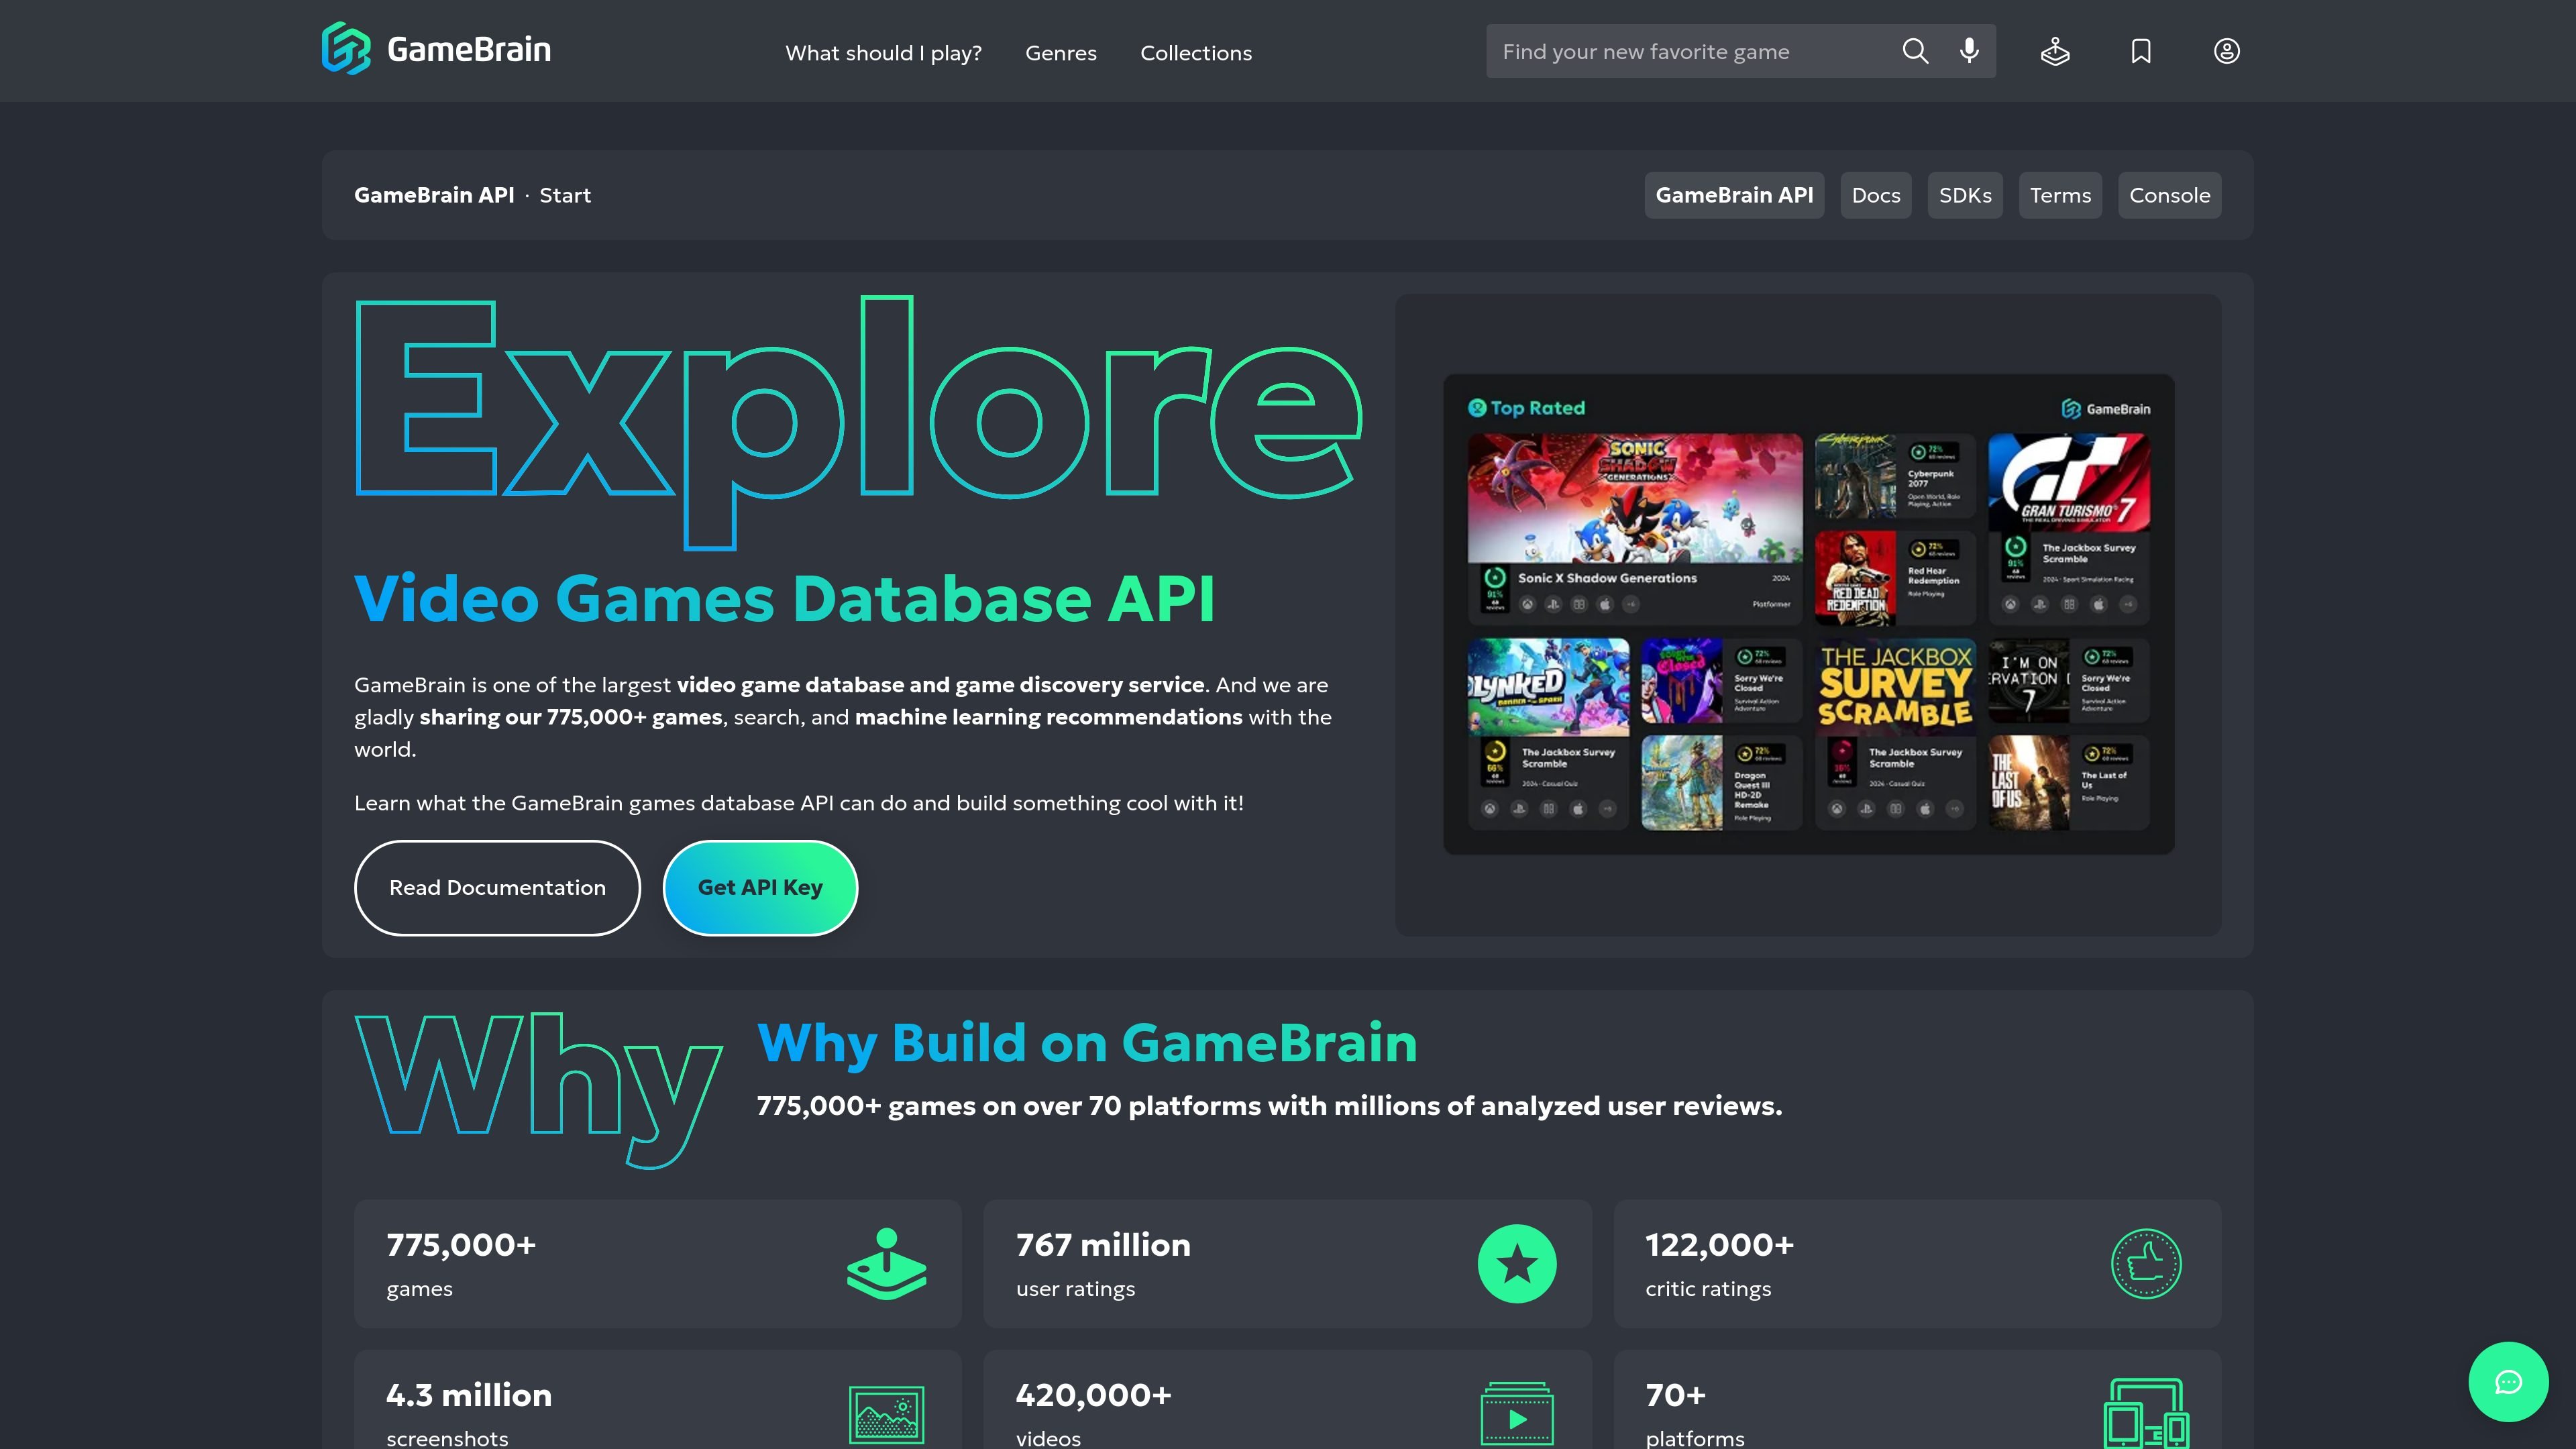Click the play icon in videos card

coord(1517,1414)
